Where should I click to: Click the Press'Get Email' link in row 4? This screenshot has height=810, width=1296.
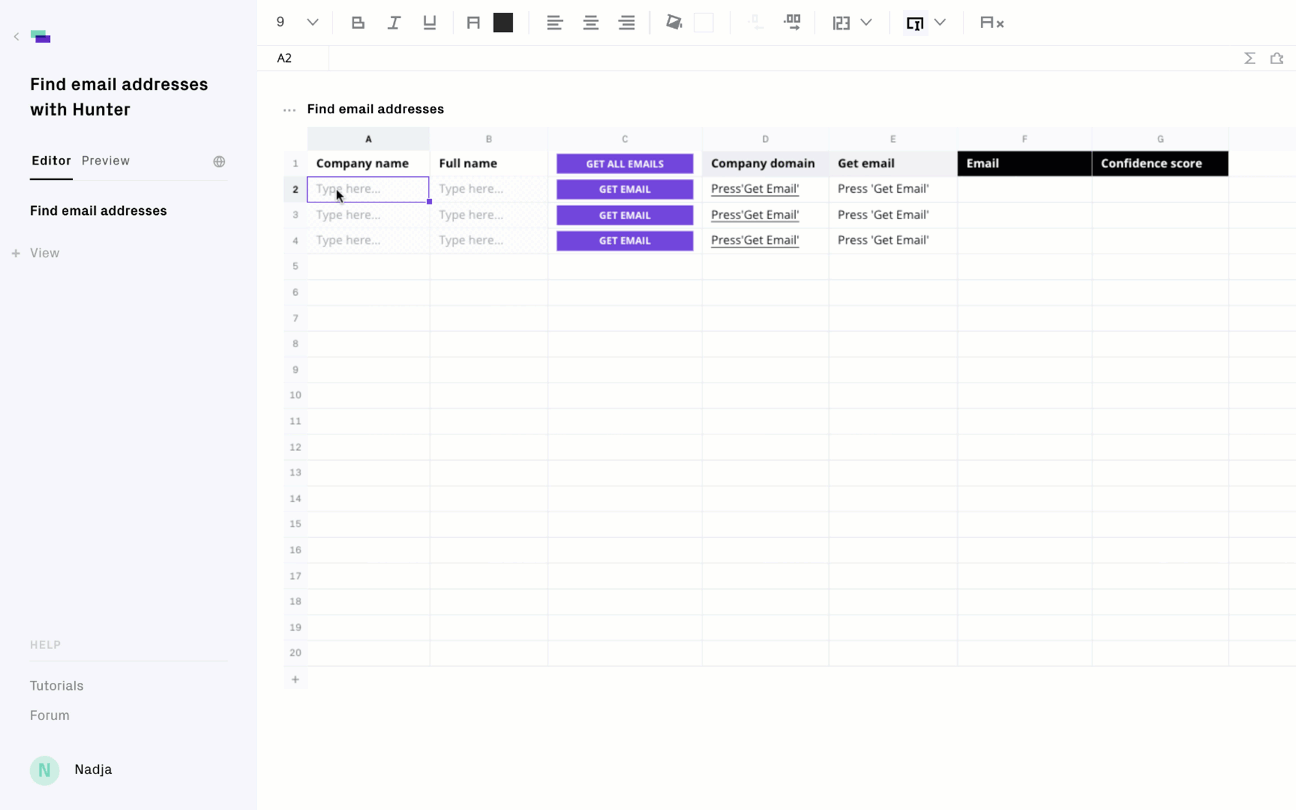[755, 240]
